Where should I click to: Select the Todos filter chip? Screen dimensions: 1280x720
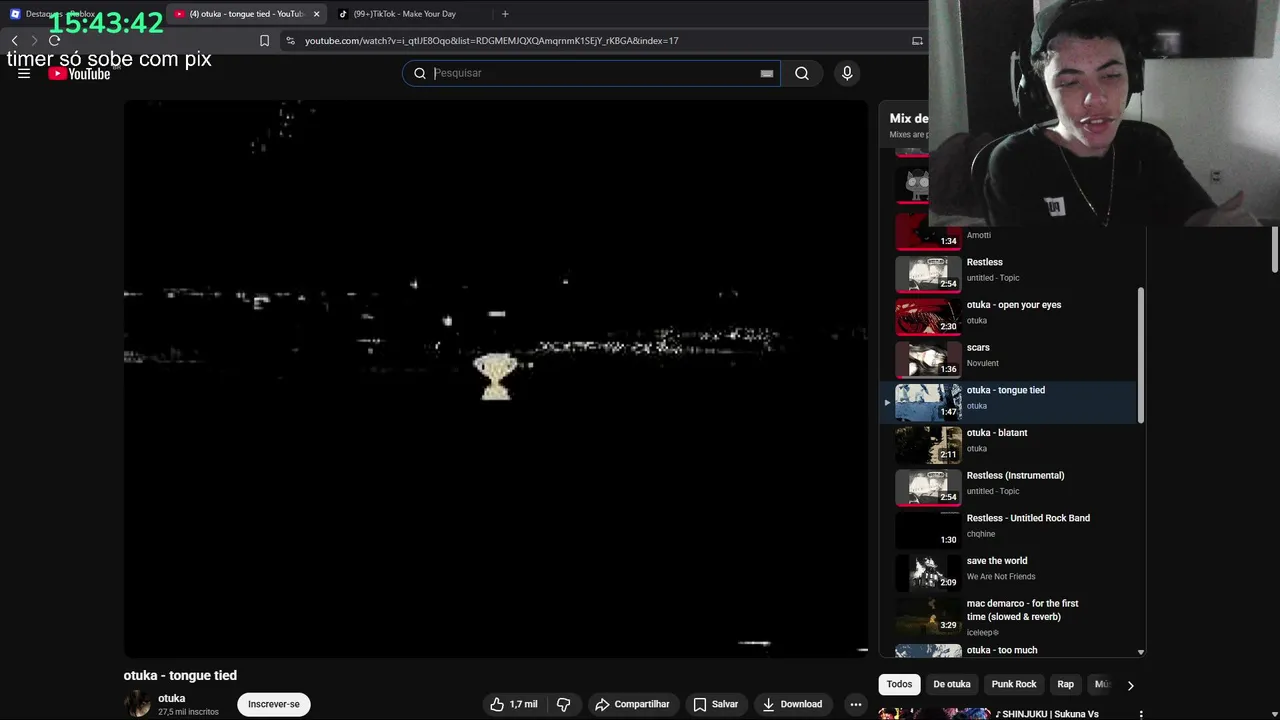point(899,684)
